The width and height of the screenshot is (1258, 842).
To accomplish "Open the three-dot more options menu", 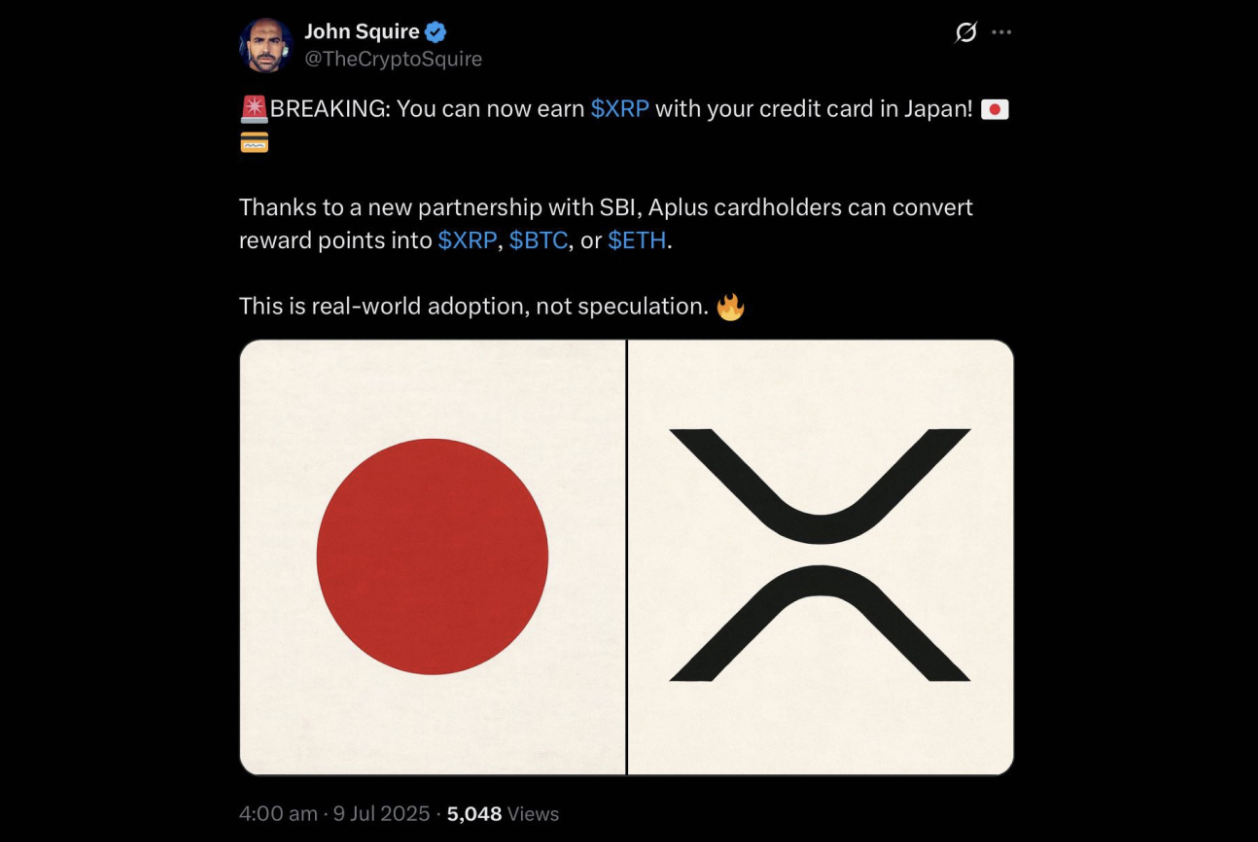I will coord(1001,33).
